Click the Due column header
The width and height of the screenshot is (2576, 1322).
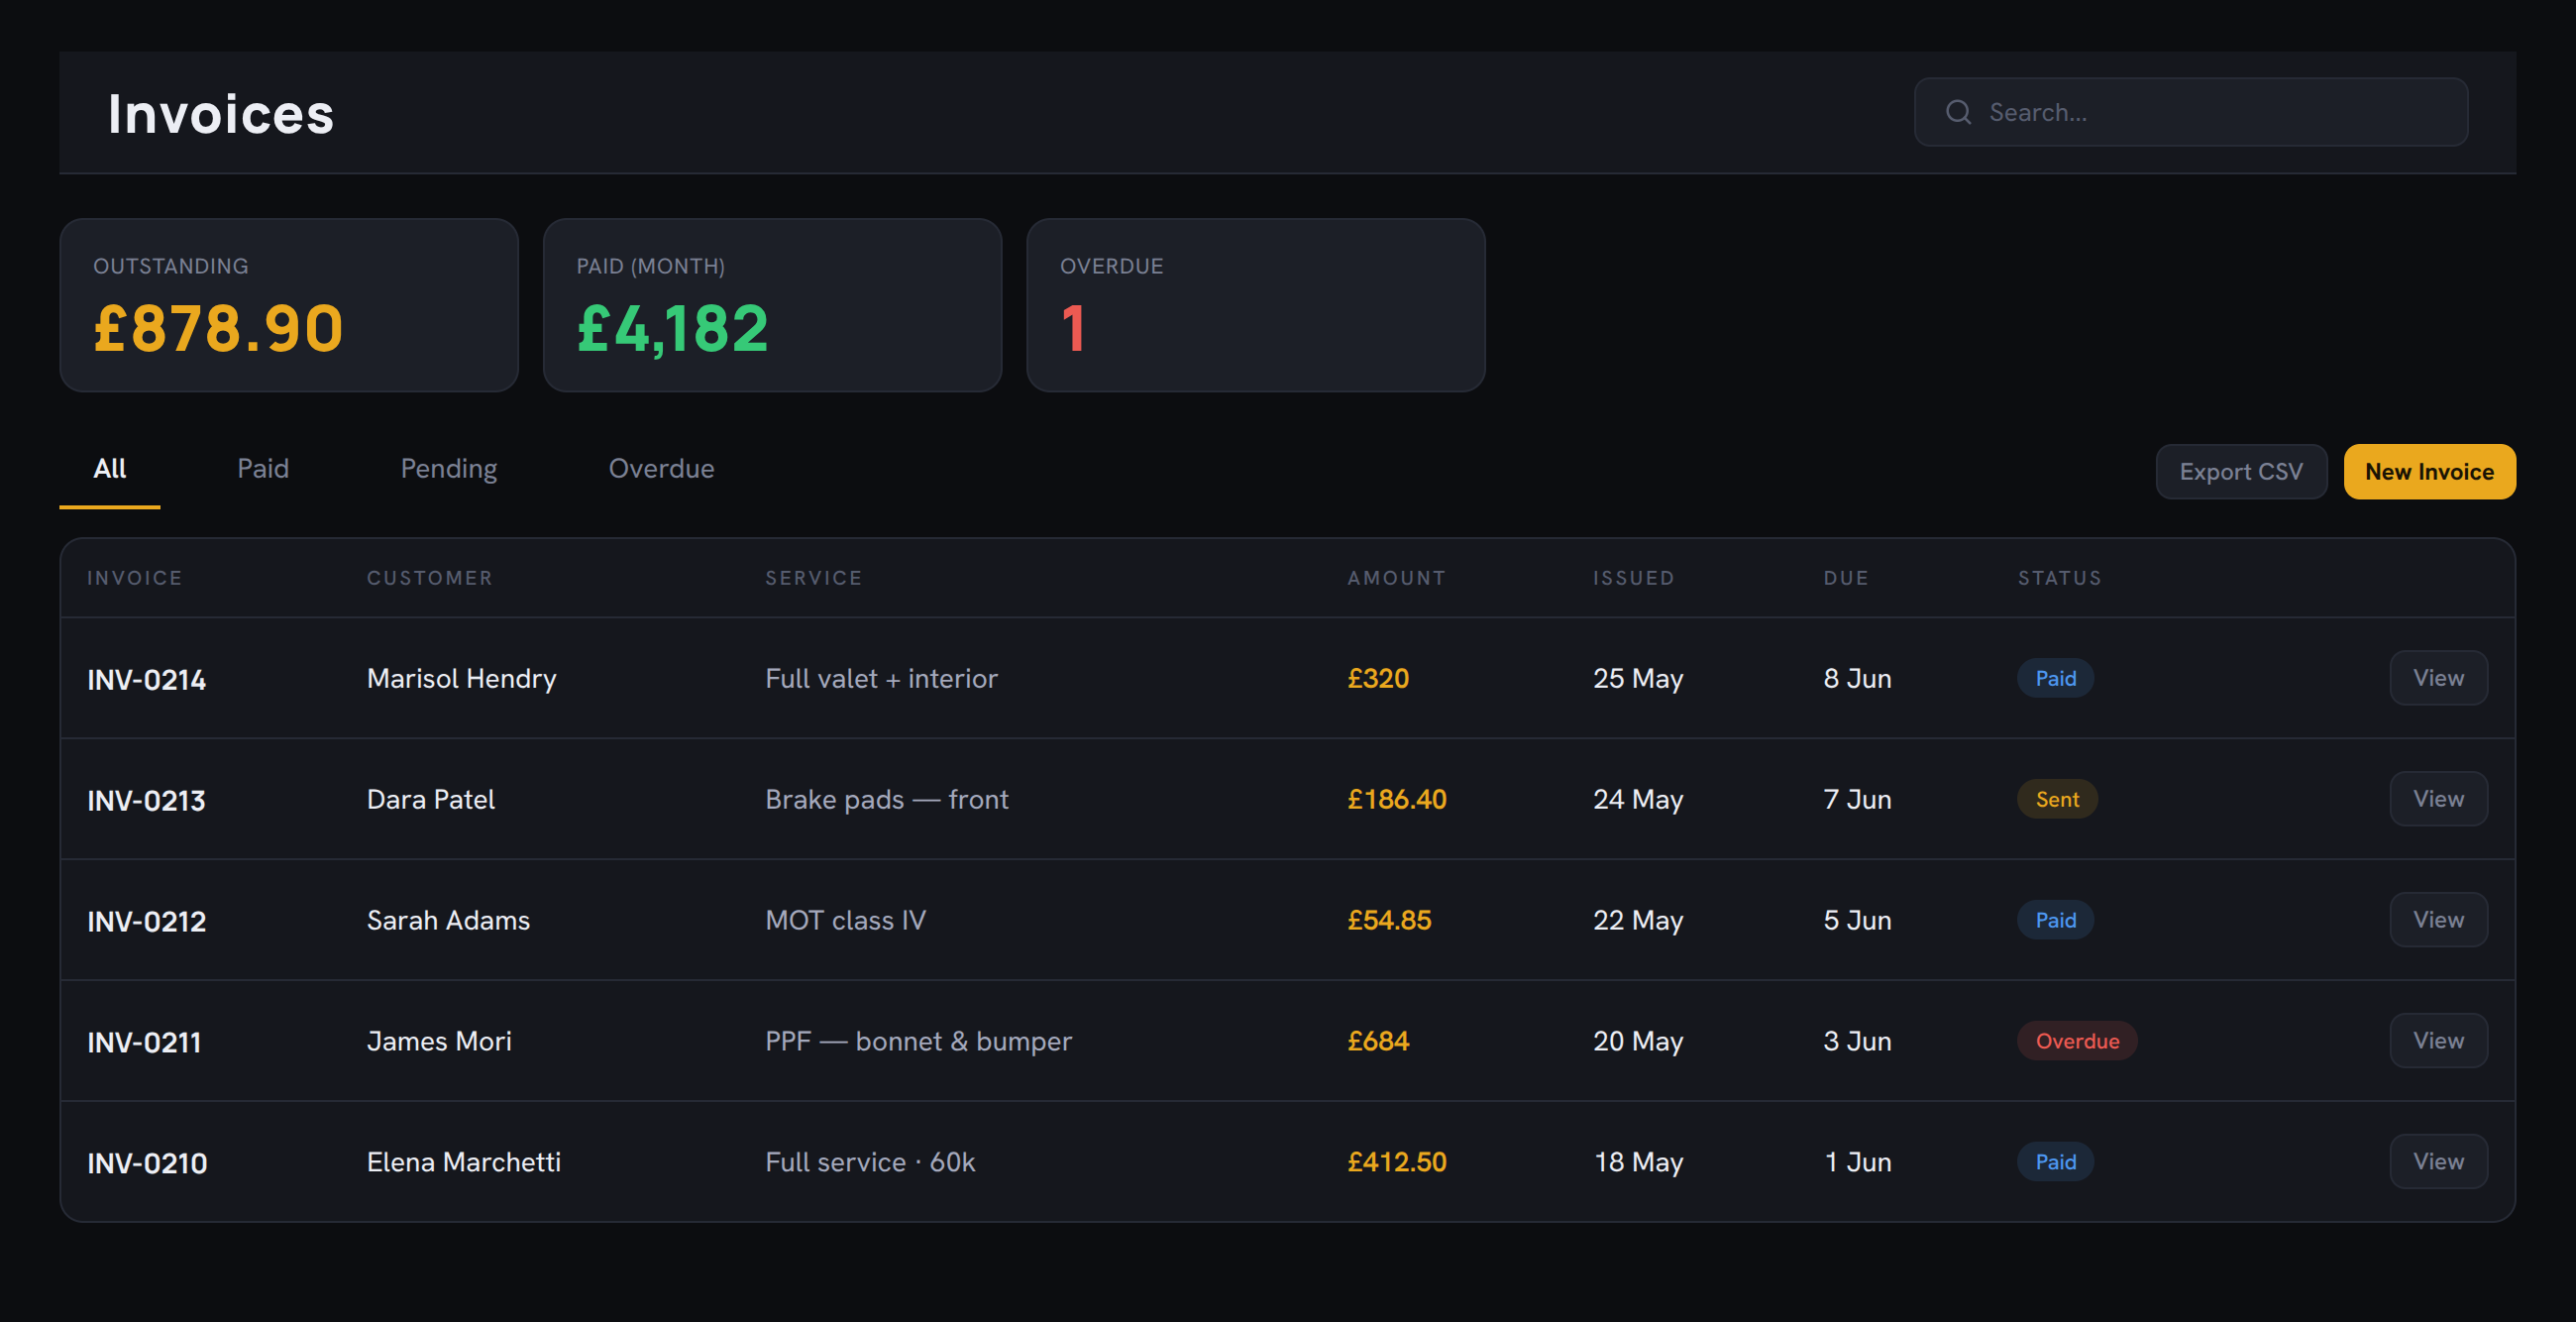point(1846,578)
